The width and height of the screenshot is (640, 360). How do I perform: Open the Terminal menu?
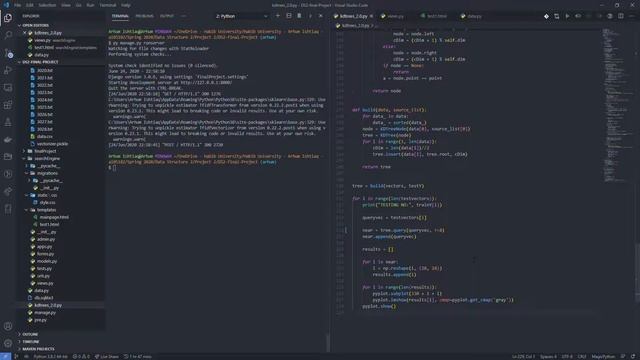pos(108,5)
